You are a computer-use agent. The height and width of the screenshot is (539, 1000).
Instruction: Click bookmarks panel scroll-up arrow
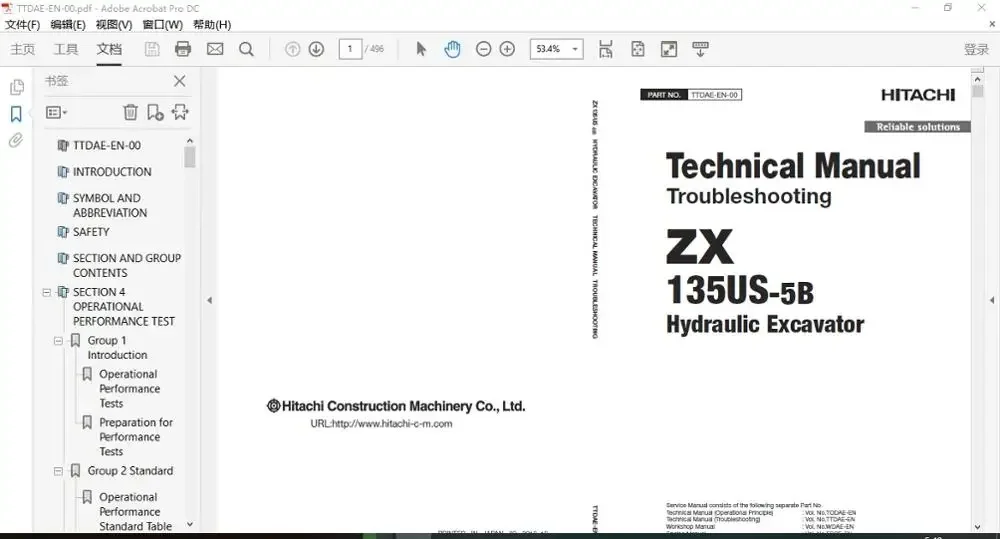[x=189, y=140]
